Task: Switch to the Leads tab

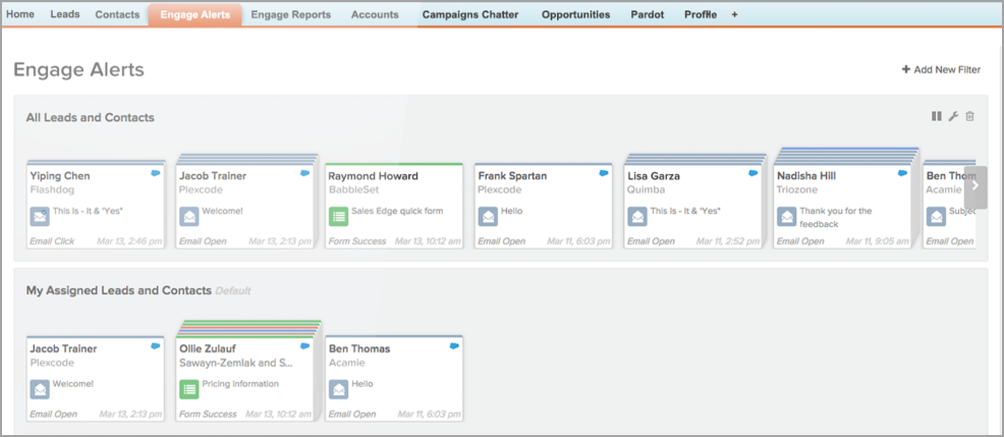Action: tap(65, 14)
